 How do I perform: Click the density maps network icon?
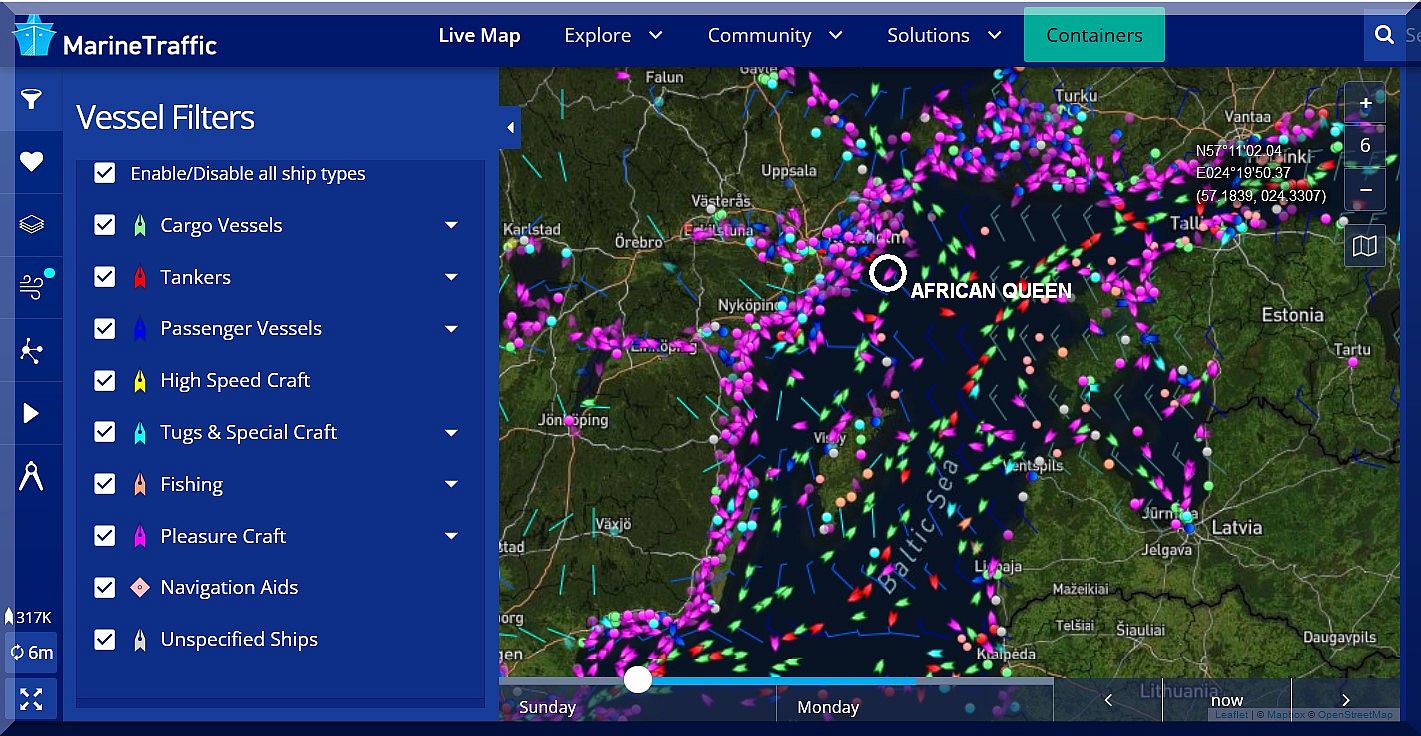(32, 351)
